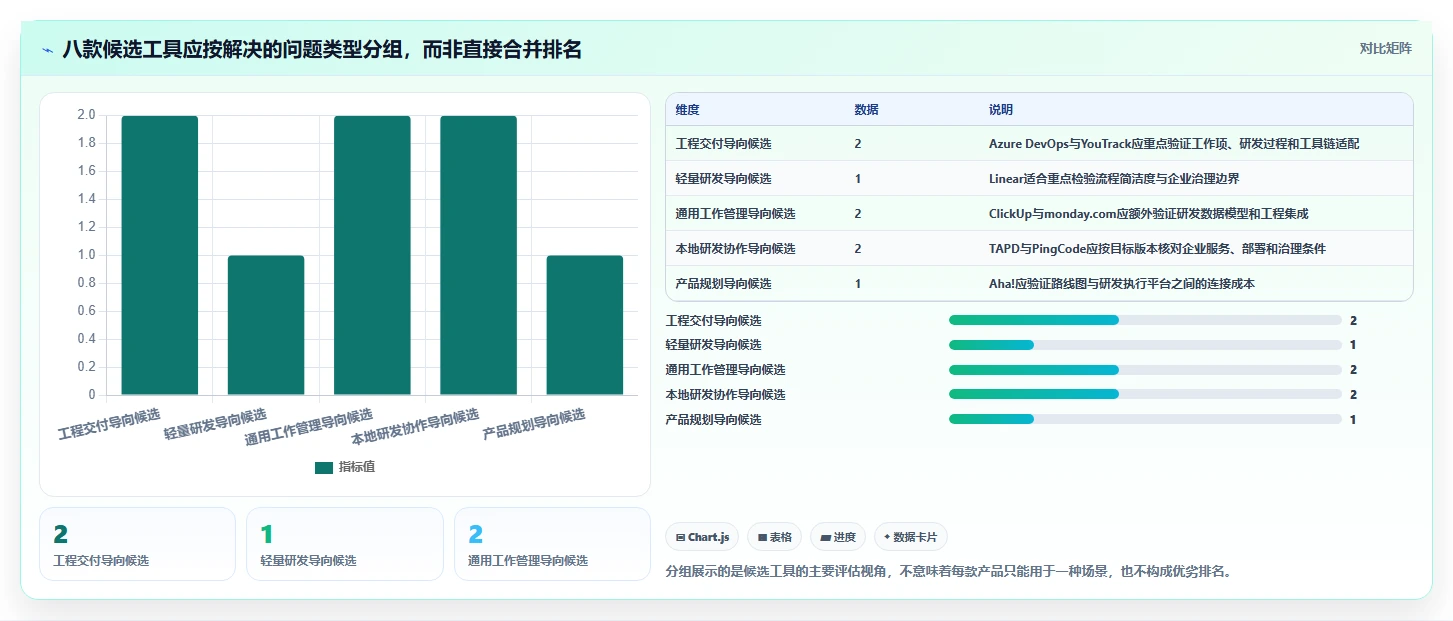Click 产品规划导向候选 in the table
This screenshot has height=621, width=1453.
point(724,284)
